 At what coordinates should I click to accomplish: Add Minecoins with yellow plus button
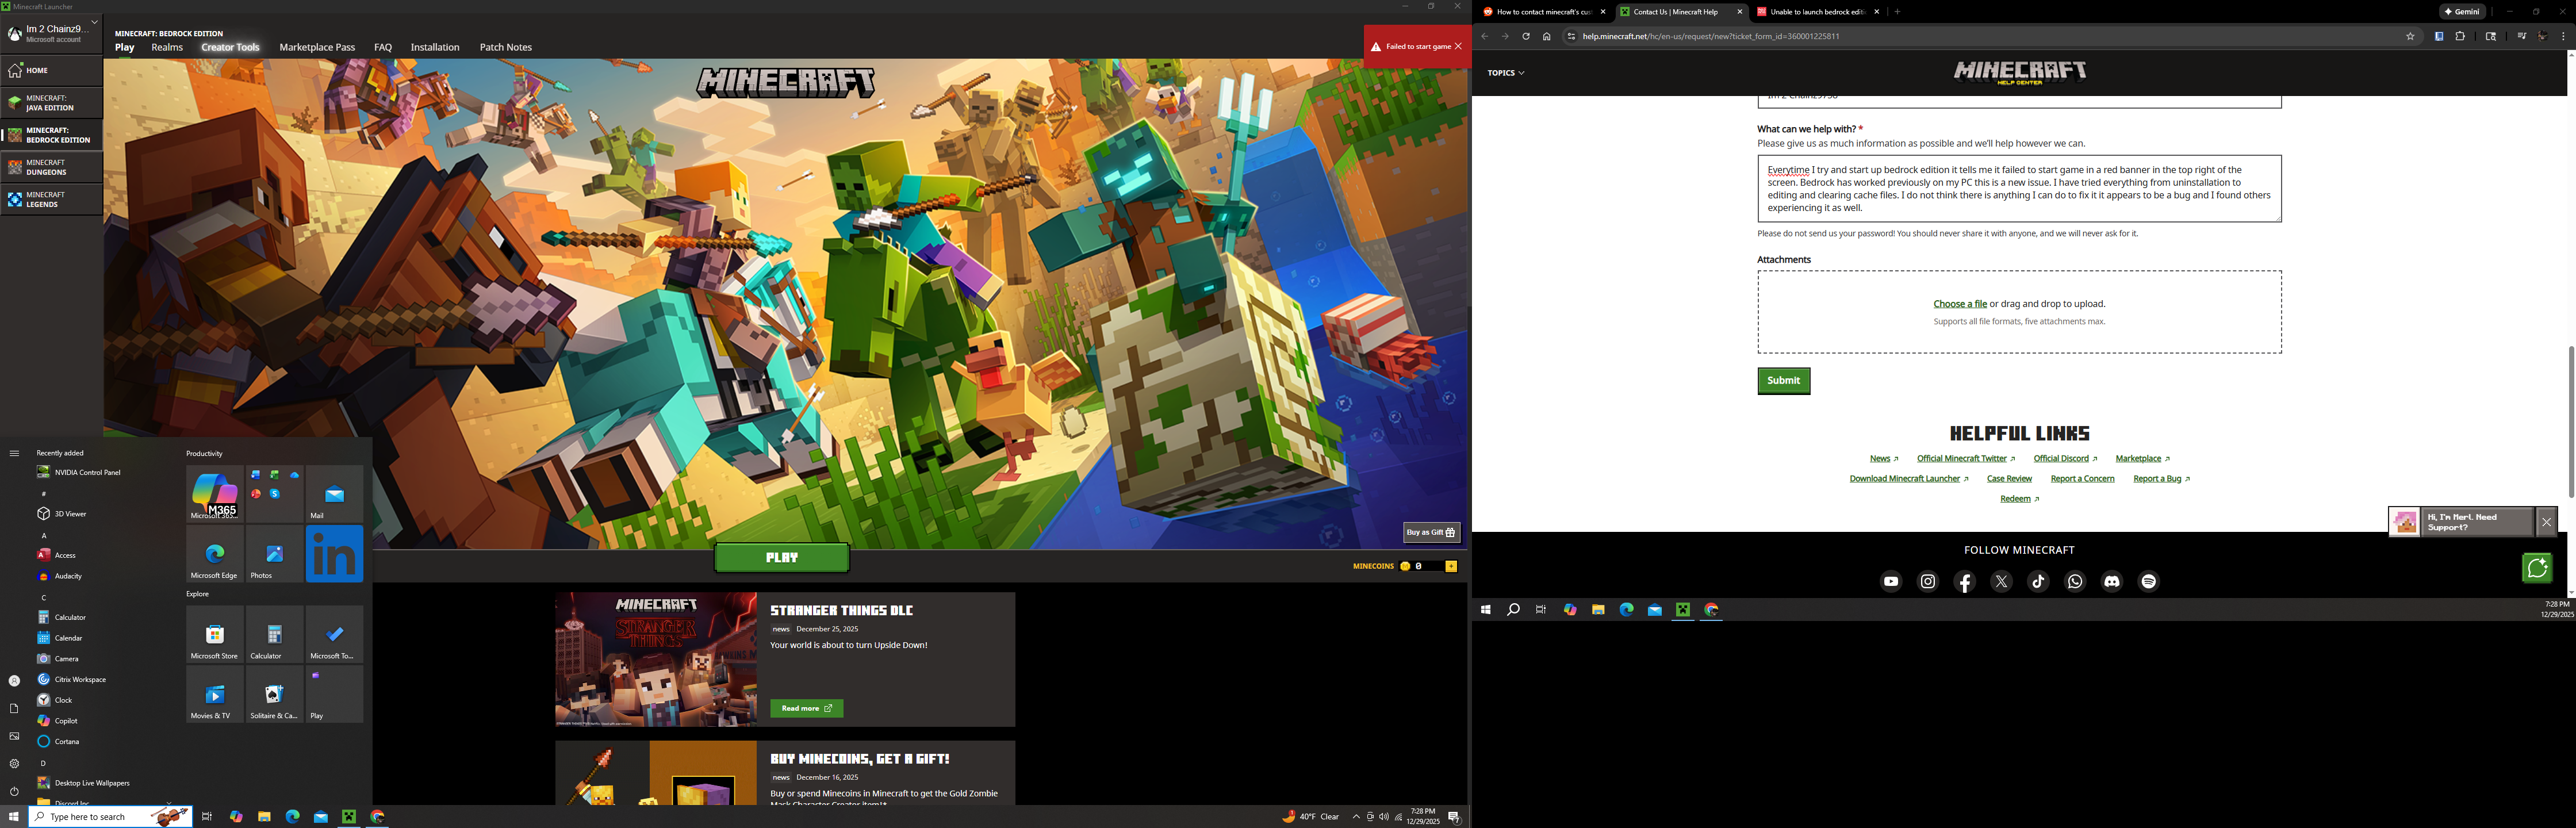coord(1451,566)
